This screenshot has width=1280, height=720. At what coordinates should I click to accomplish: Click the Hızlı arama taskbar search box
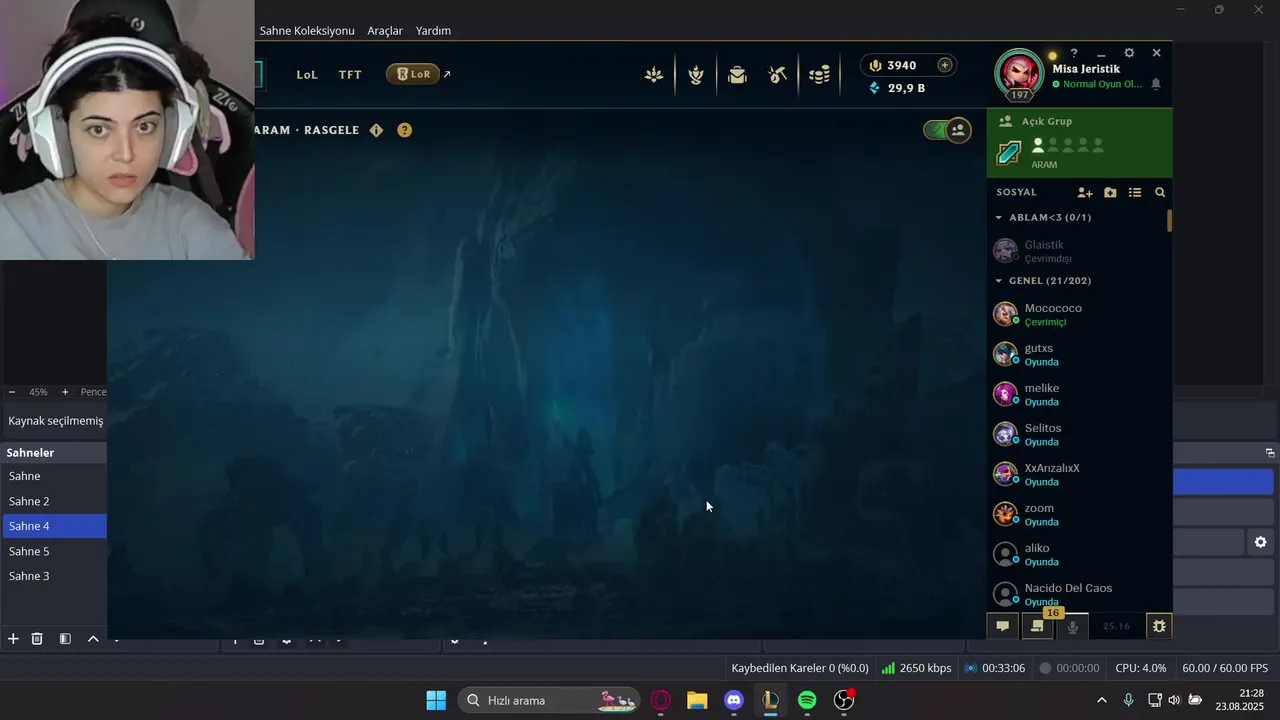click(551, 700)
